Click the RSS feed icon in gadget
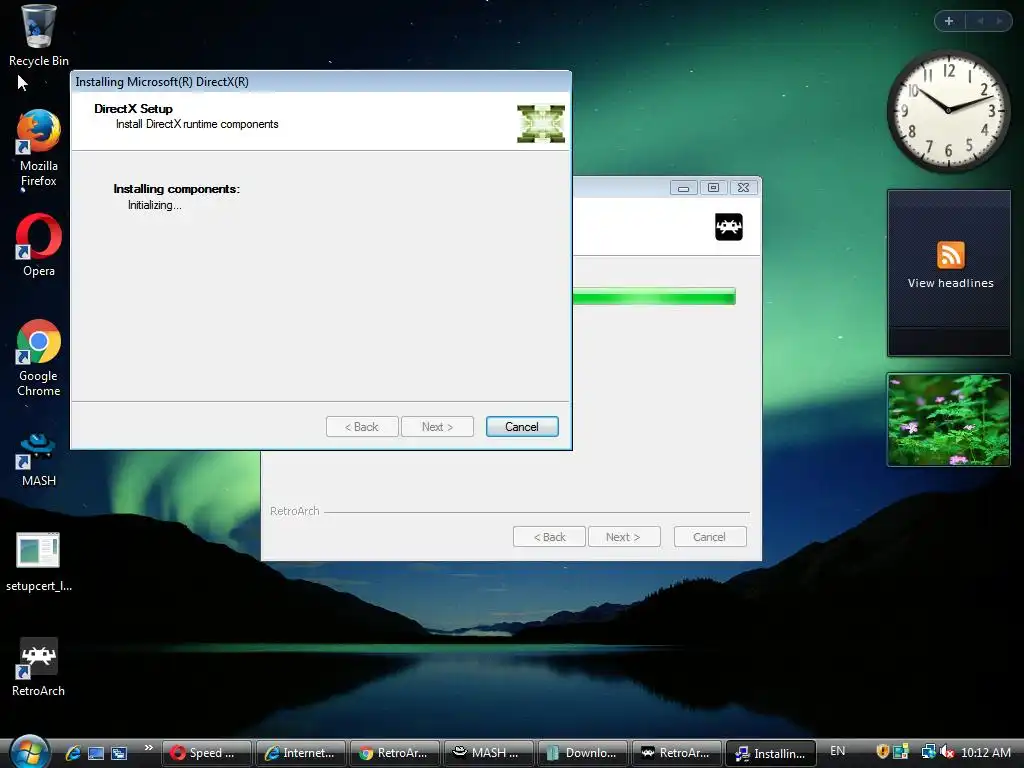 coord(950,255)
